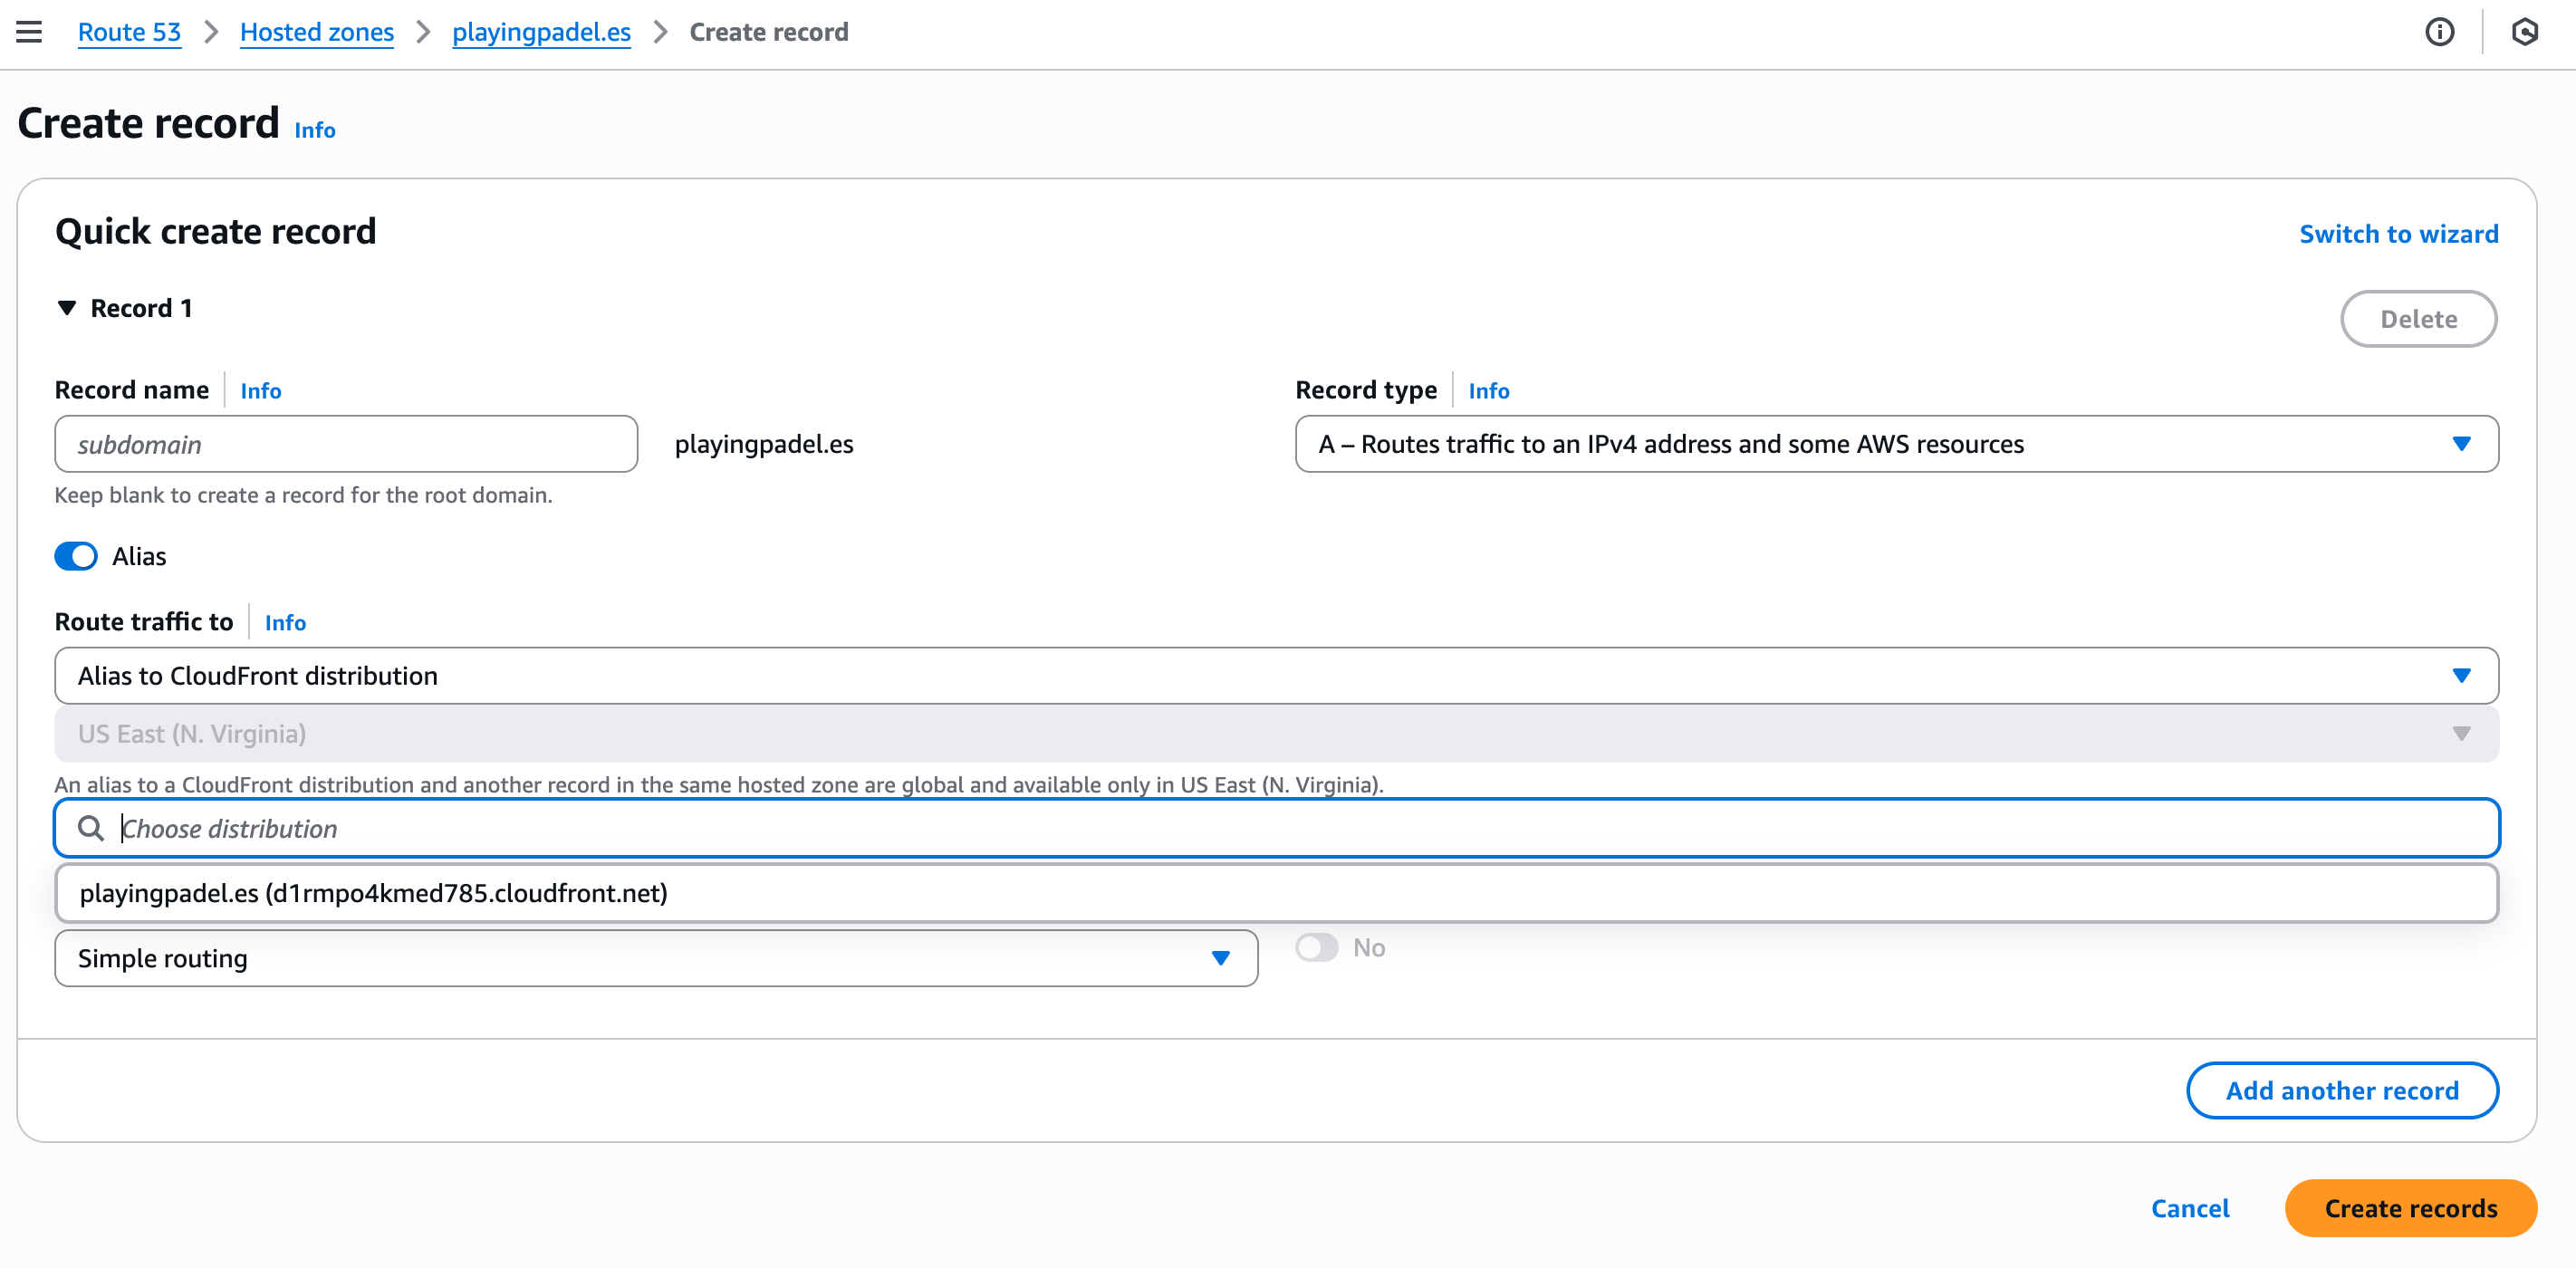Open the hamburger navigation menu
The image size is (2576, 1268).
[x=29, y=32]
